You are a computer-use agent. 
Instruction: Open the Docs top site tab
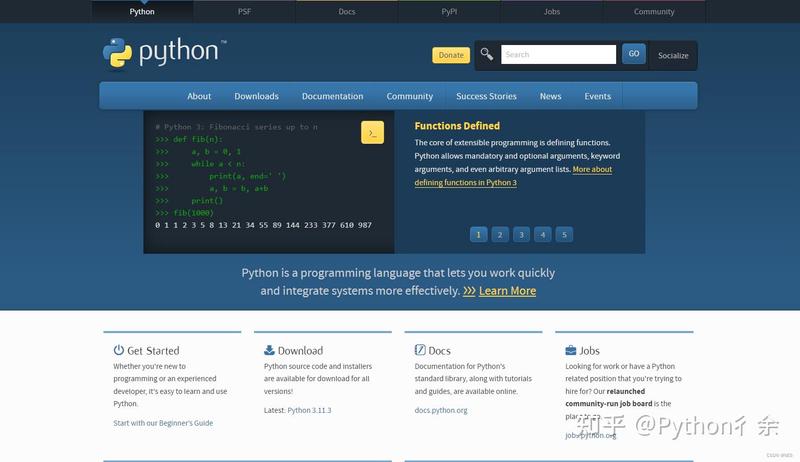(347, 11)
